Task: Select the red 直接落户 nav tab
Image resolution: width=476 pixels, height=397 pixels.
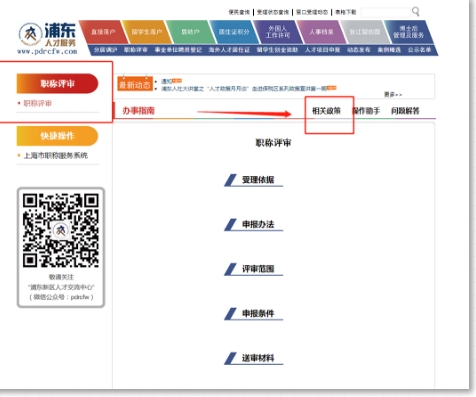Action: point(103,32)
